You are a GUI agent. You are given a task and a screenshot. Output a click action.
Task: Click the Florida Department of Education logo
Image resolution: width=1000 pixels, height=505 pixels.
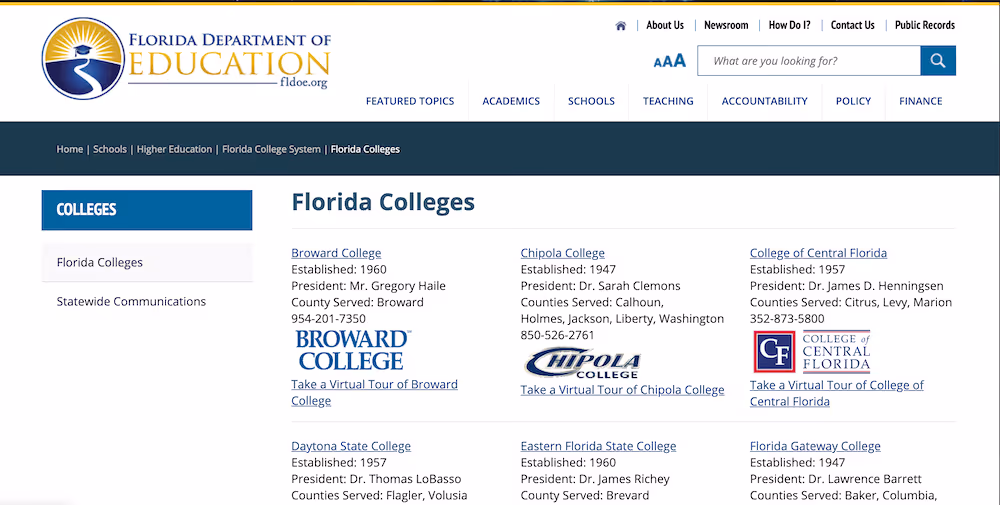186,59
